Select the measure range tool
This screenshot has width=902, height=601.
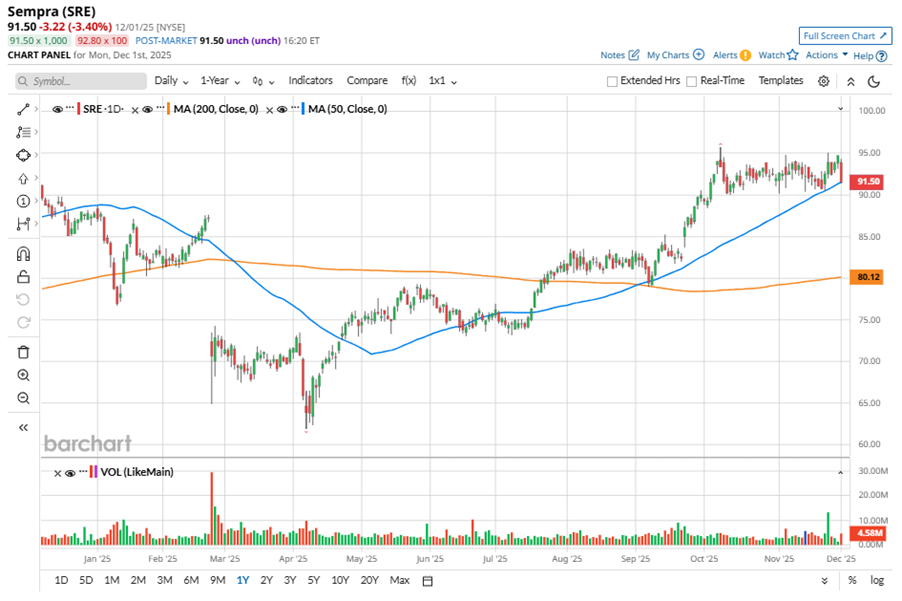(x=23, y=224)
